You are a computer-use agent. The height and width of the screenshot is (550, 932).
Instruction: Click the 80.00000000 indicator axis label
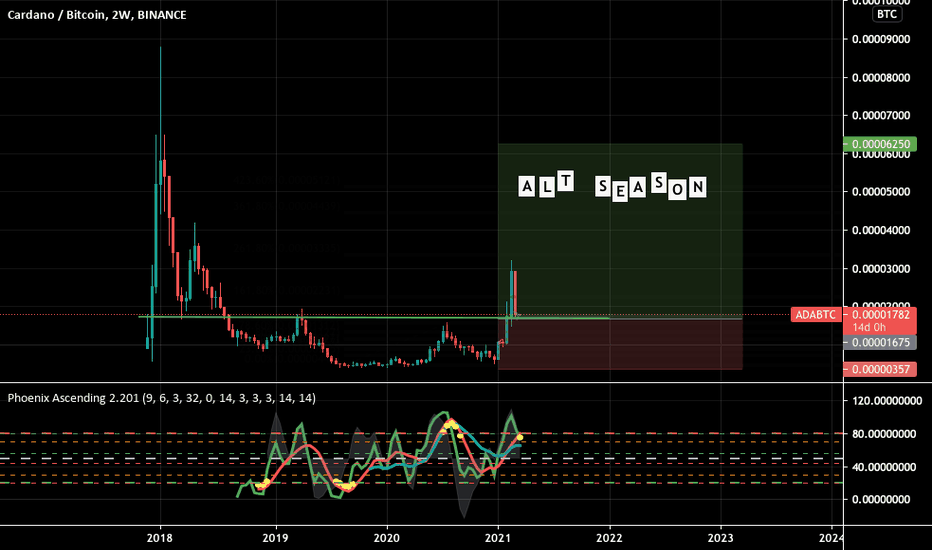(x=884, y=434)
